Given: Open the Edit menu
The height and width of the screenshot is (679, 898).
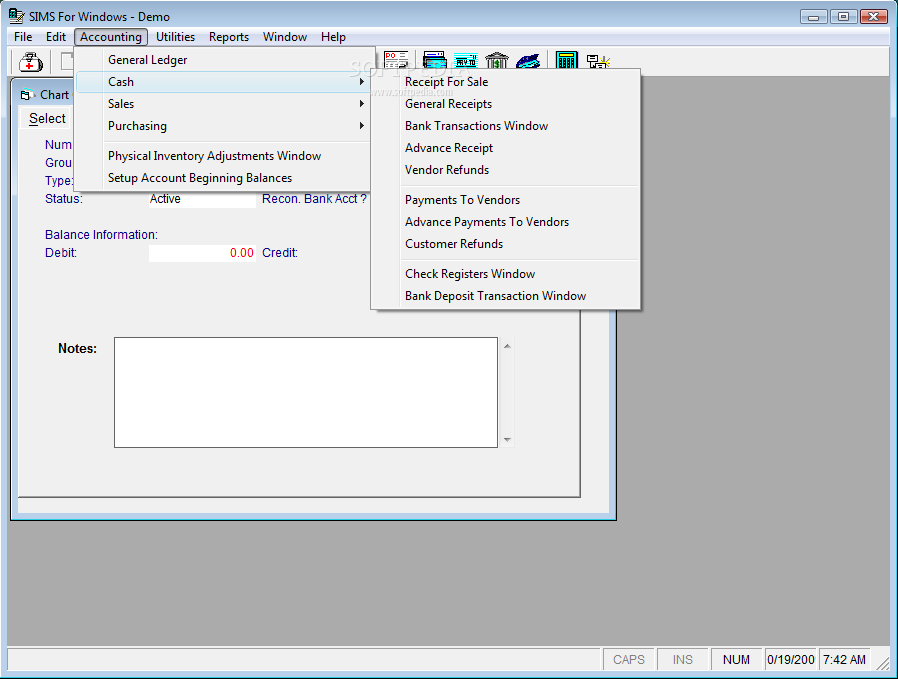Looking at the screenshot, I should point(56,37).
